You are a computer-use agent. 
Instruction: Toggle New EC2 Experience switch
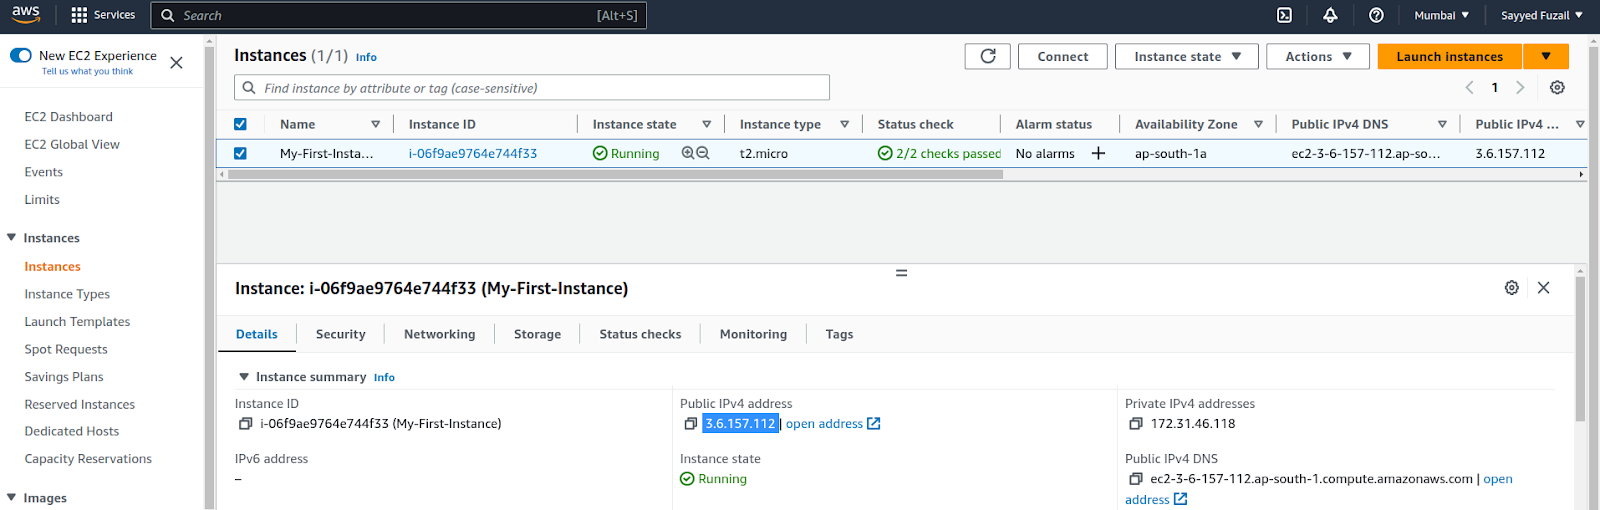21,56
